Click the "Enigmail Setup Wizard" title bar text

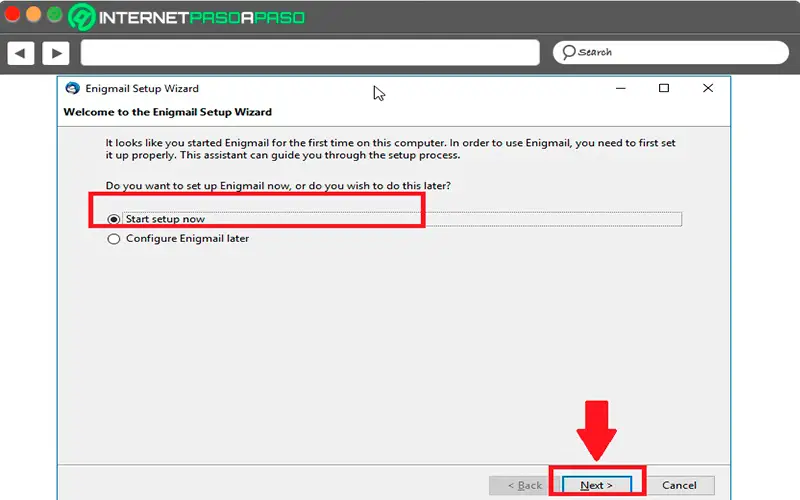tap(142, 88)
